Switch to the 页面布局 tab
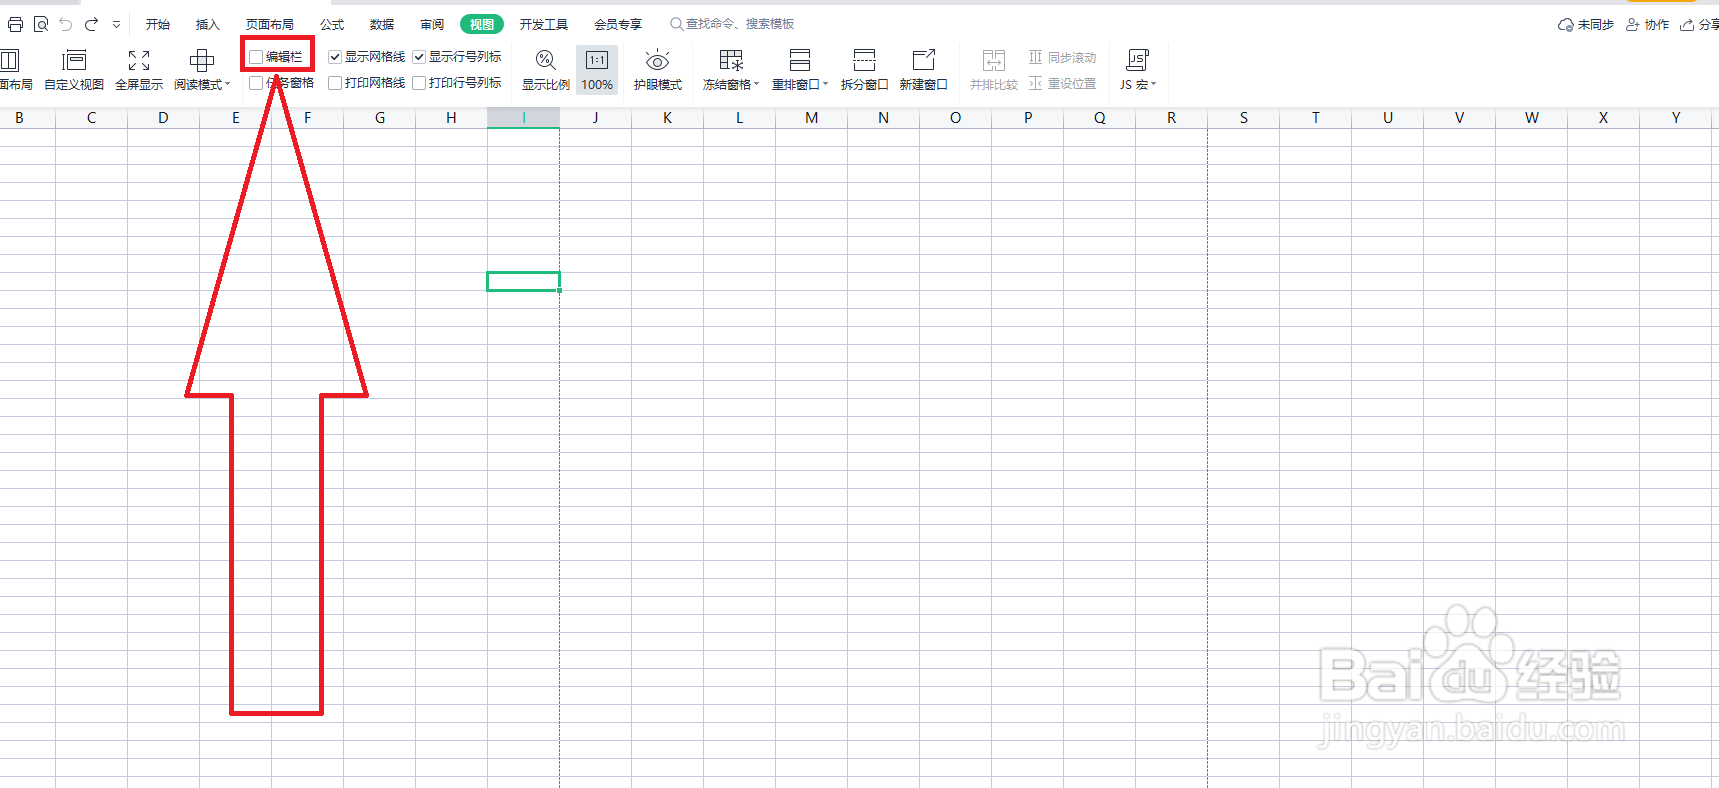Viewport: 1719px width, 788px height. [270, 24]
